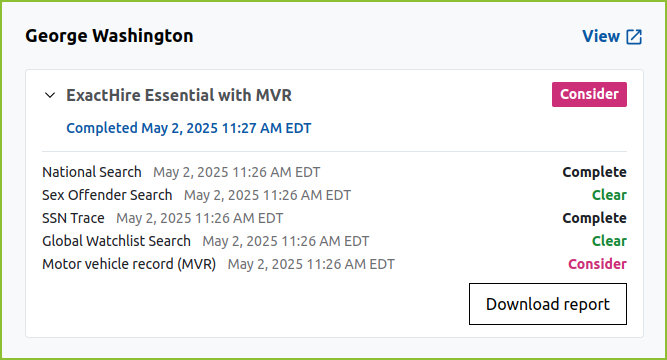This screenshot has width=667, height=360.
Task: Click the pink Consider status badge
Action: (x=589, y=94)
